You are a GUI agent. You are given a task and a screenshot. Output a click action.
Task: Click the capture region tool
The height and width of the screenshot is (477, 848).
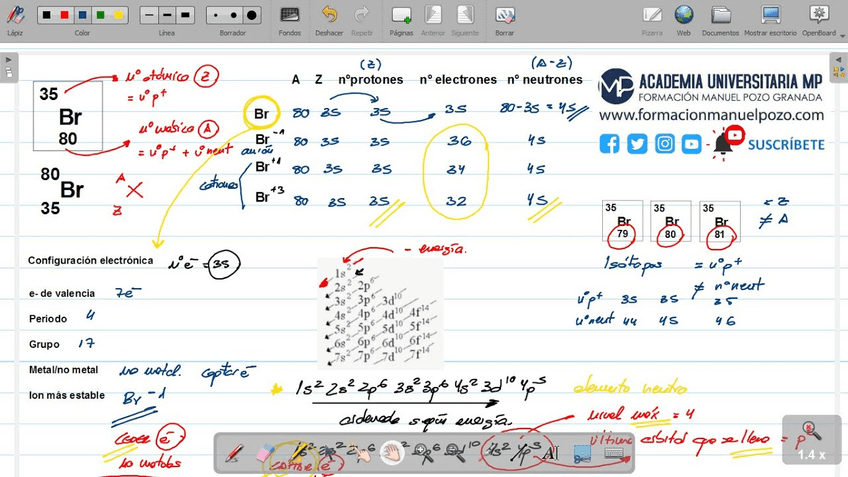583,453
